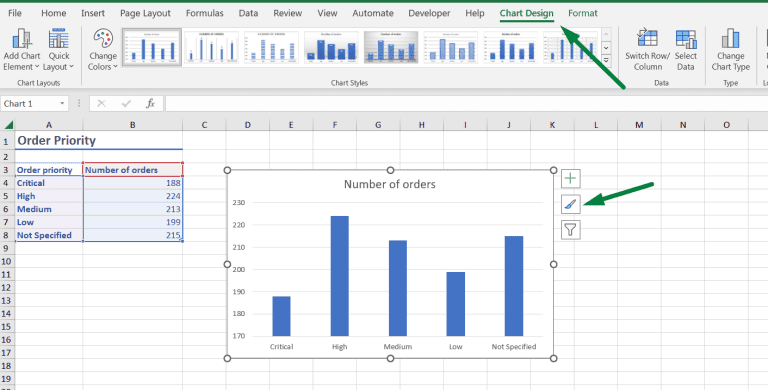Image resolution: width=768 pixels, height=390 pixels.
Task: Open the File tab
Action: (15, 13)
